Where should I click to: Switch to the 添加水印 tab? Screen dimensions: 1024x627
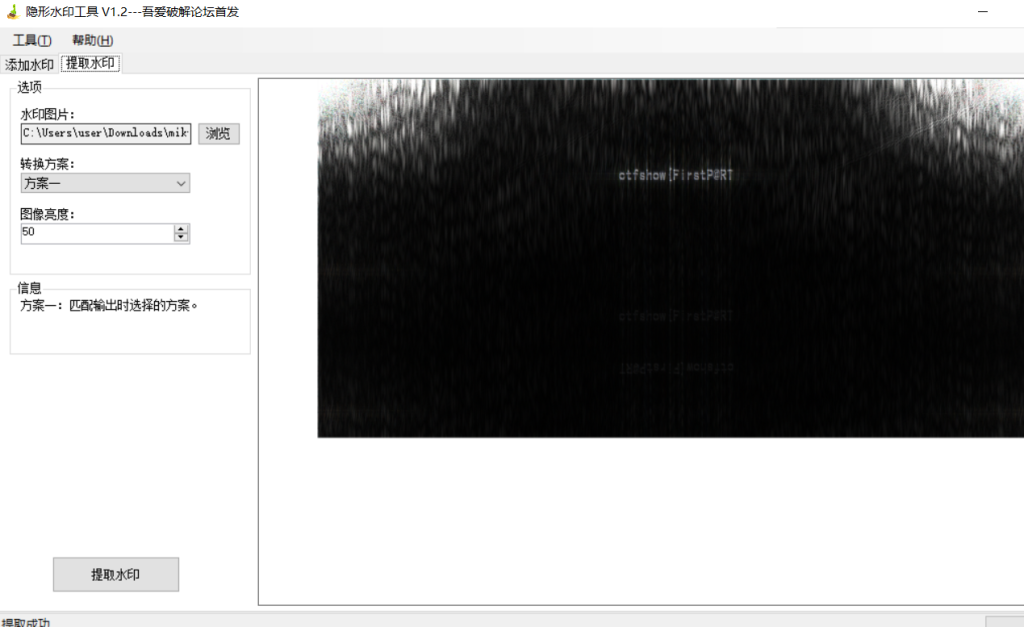click(x=29, y=64)
